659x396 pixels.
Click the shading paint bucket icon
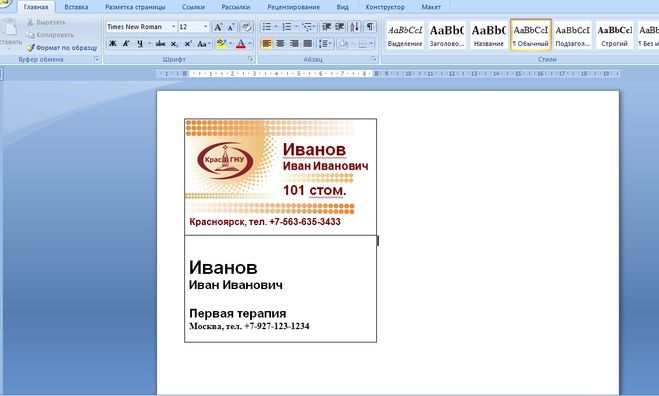coord(343,44)
